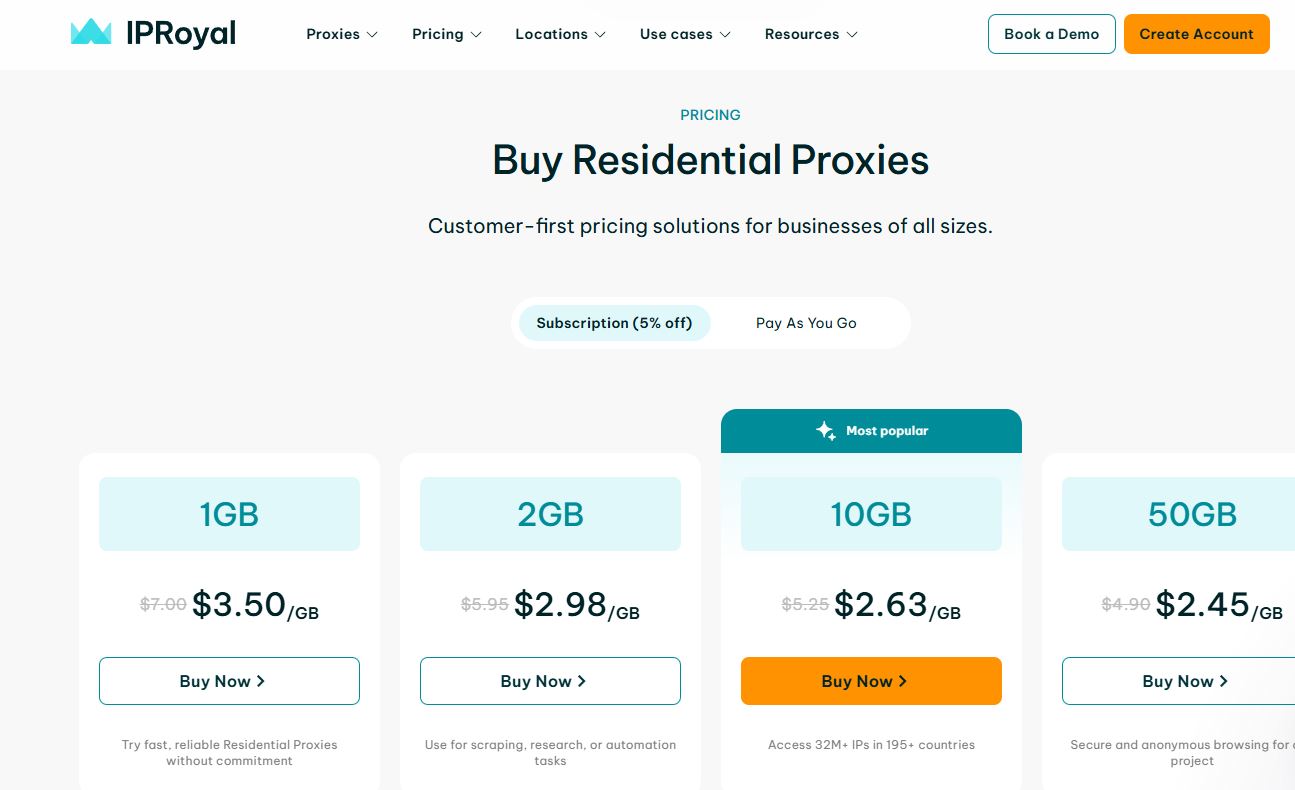This screenshot has width=1295, height=790.
Task: Click the Book a Demo button
Action: click(x=1052, y=34)
